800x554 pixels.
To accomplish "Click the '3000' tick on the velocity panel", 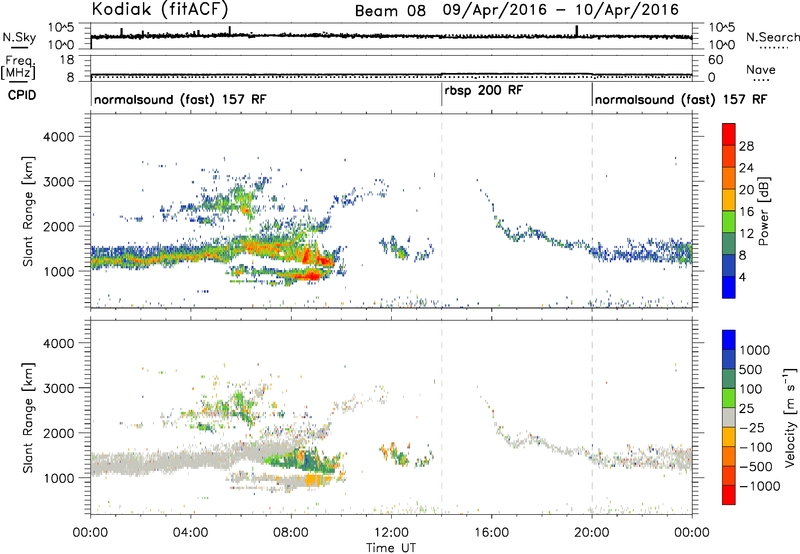I will pos(58,388).
